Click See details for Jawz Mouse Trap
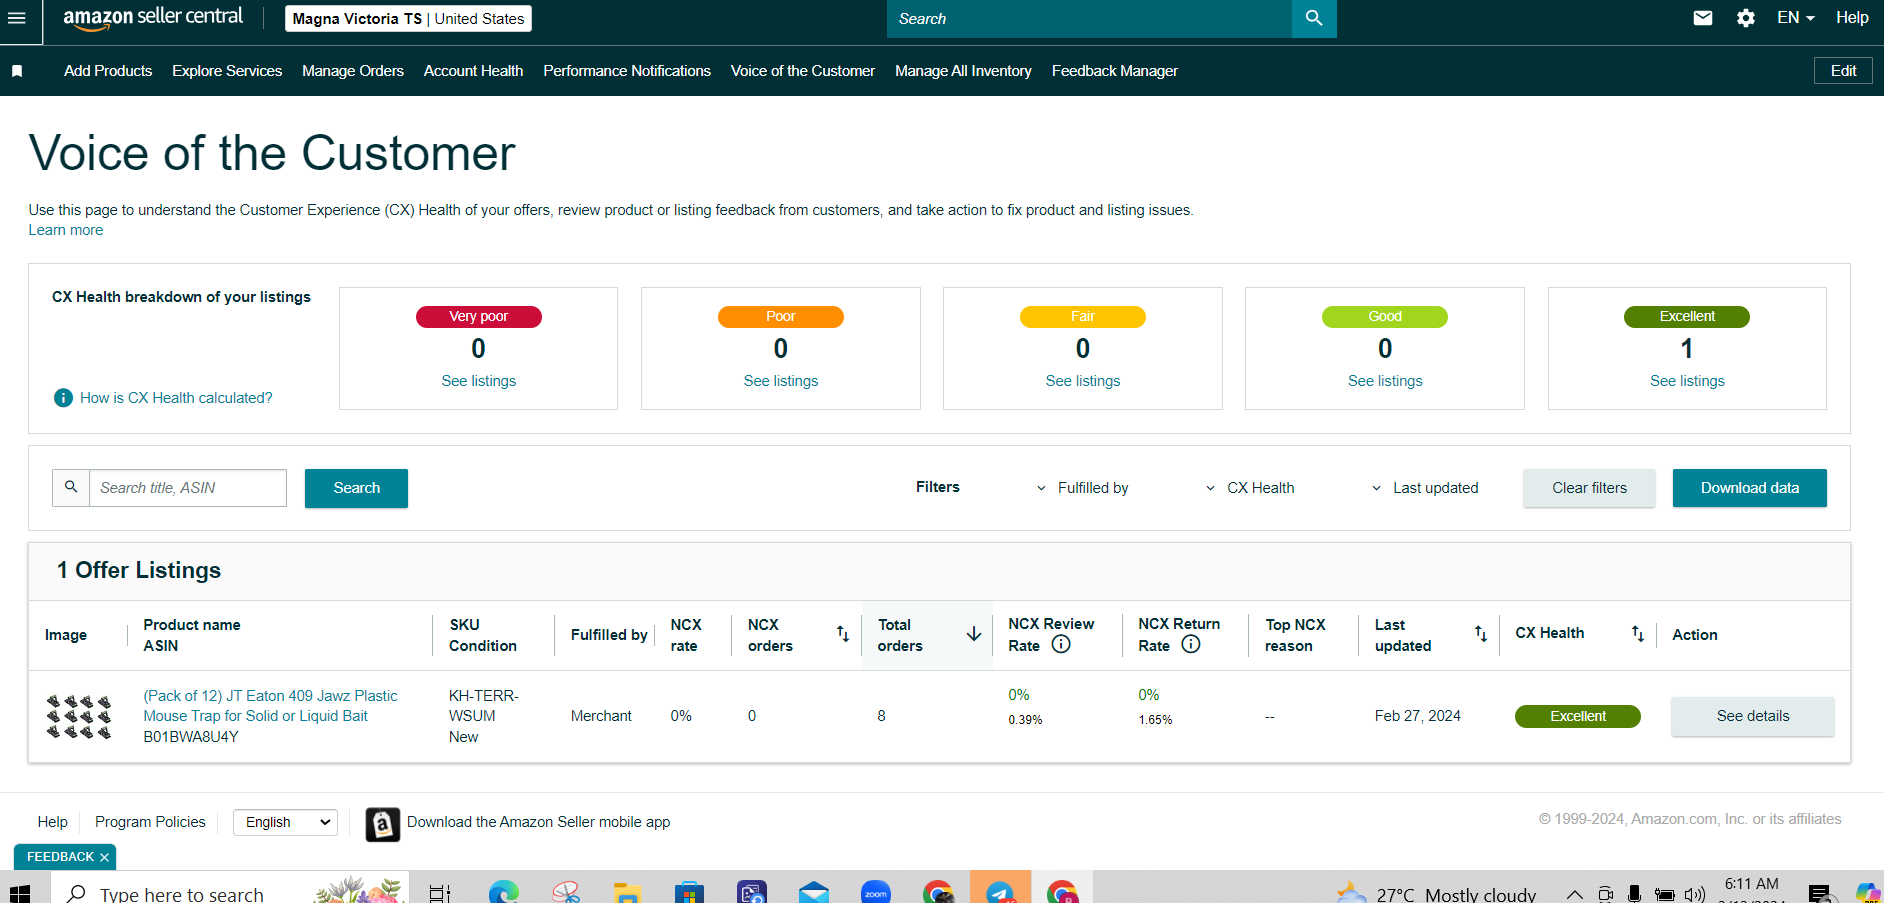The height and width of the screenshot is (903, 1884). [x=1752, y=716]
